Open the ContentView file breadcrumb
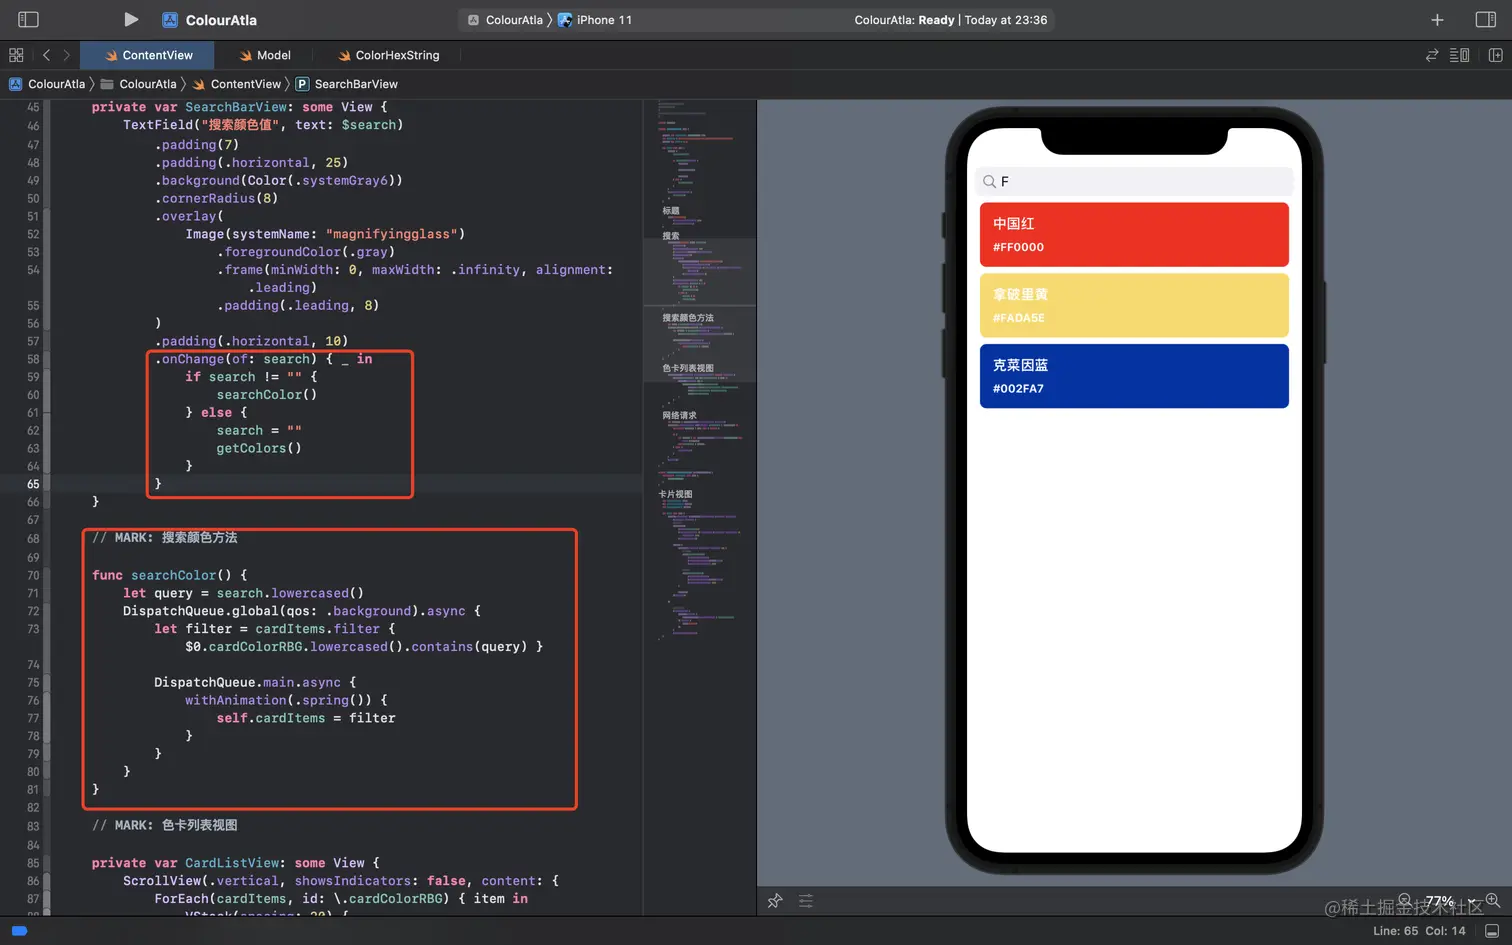The height and width of the screenshot is (945, 1512). 237,84
